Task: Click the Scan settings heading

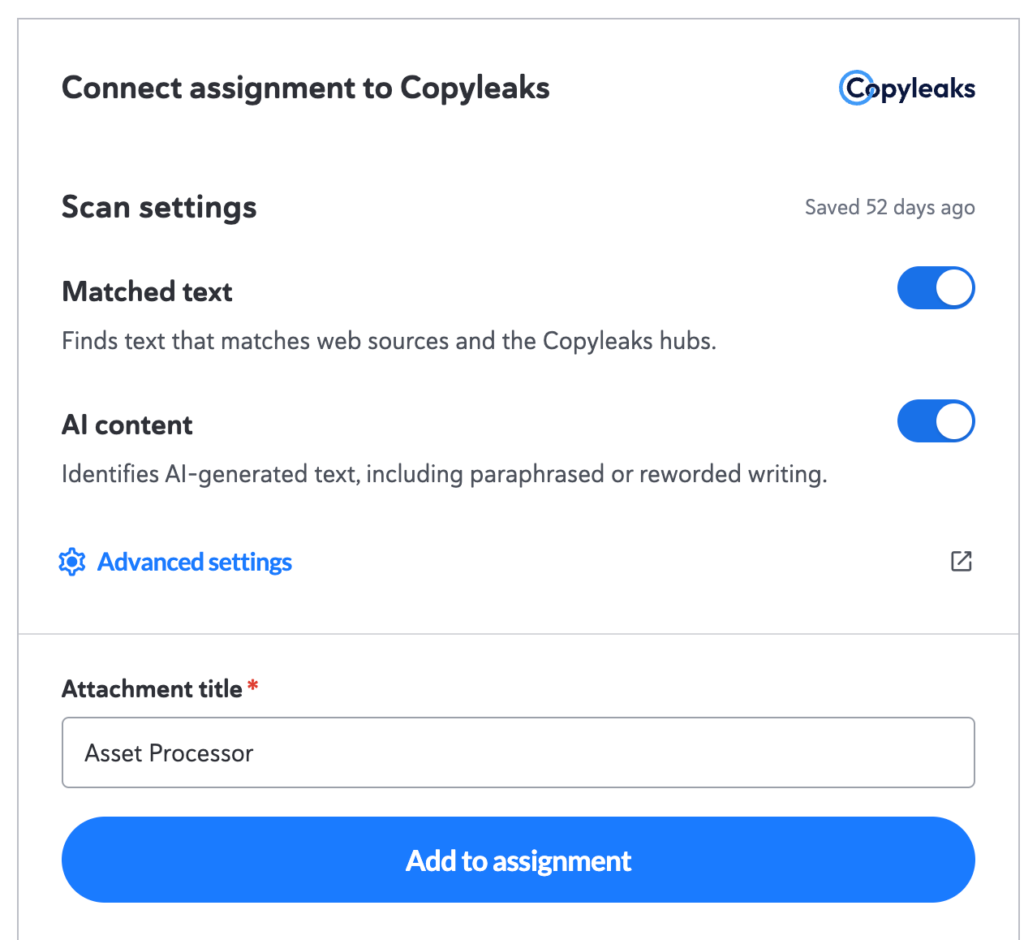Action: point(159,207)
